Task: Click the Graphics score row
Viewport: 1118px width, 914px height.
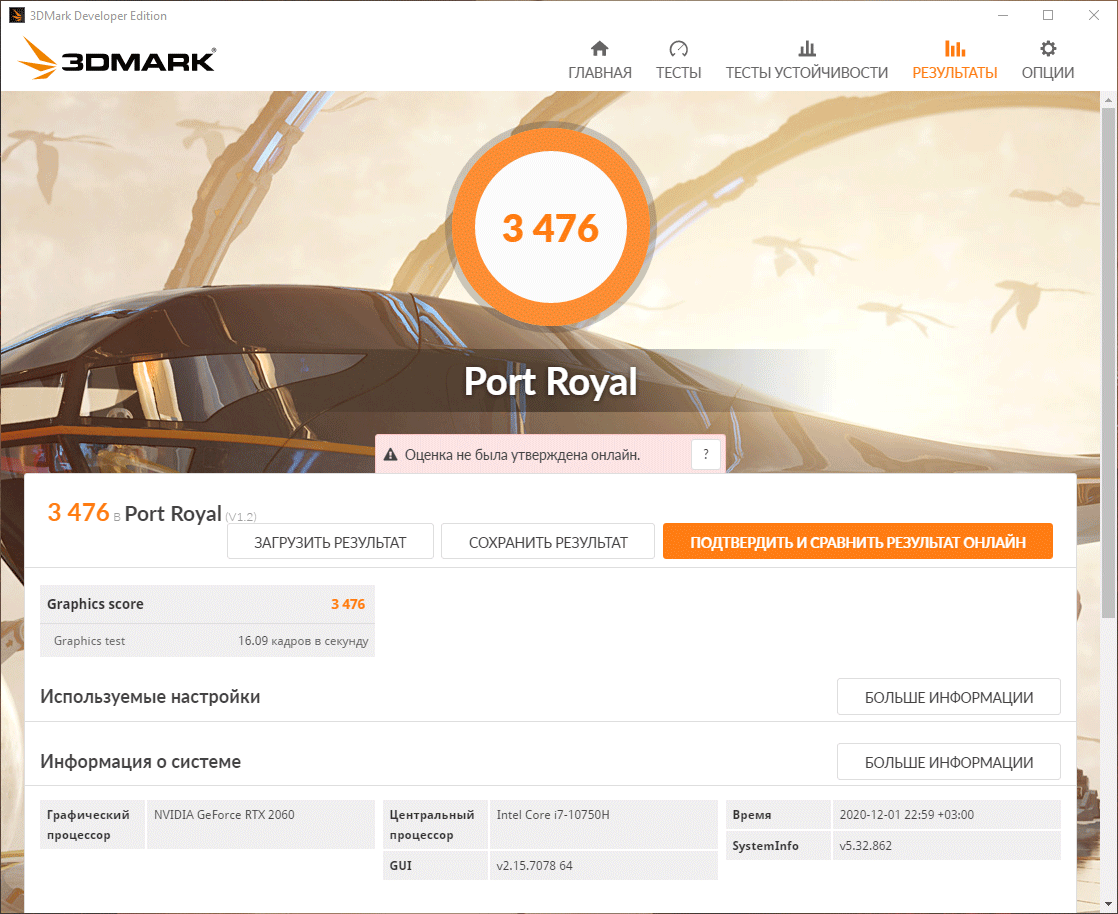Action: [x=207, y=604]
